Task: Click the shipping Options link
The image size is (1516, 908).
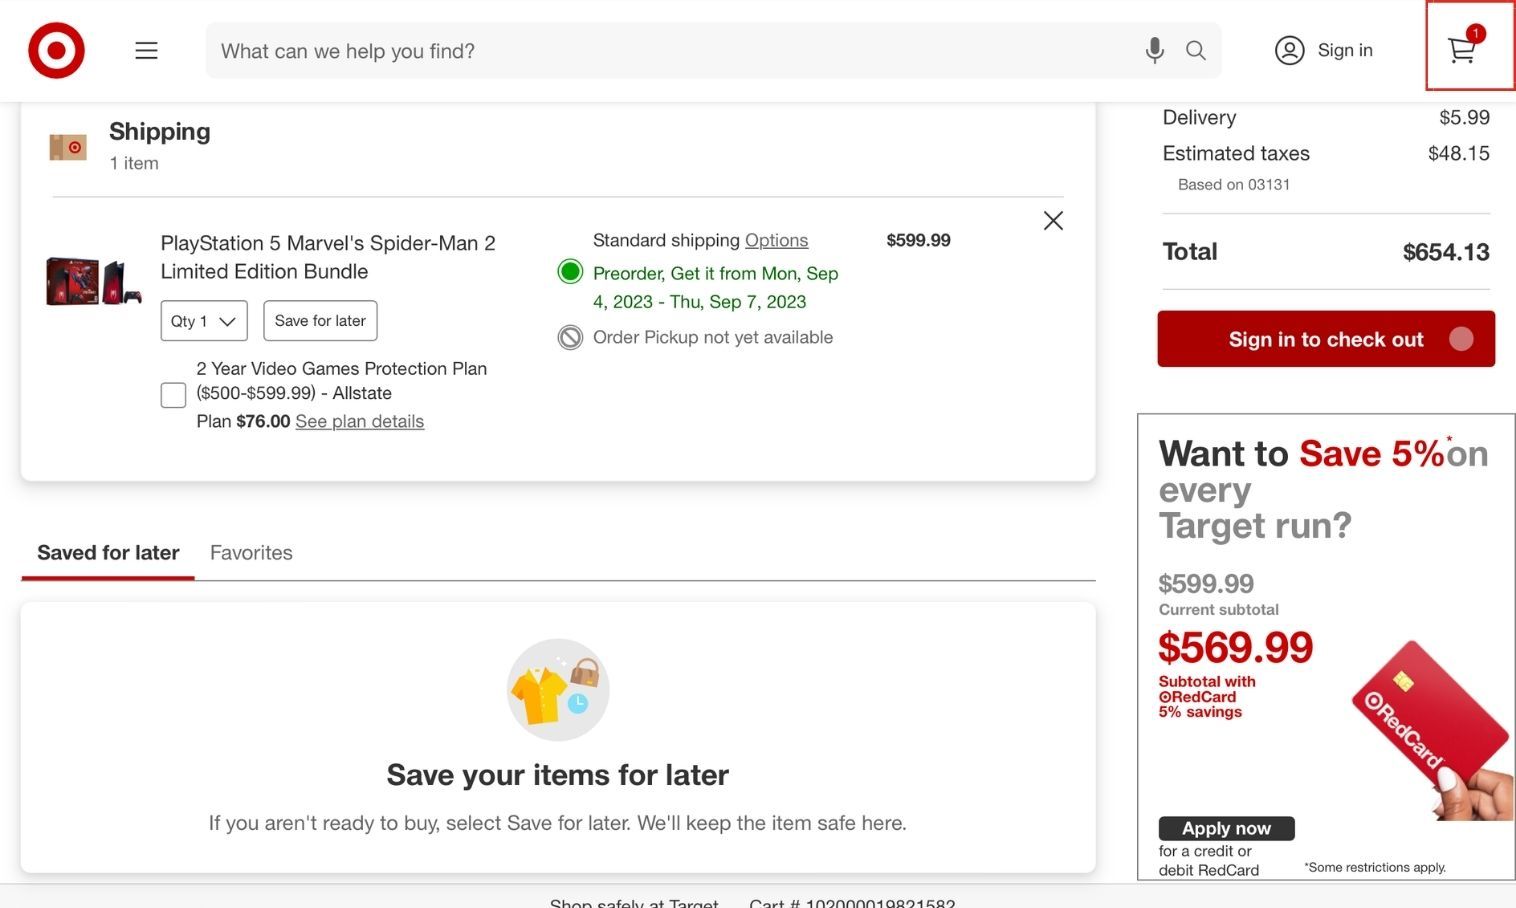Action: (x=776, y=240)
